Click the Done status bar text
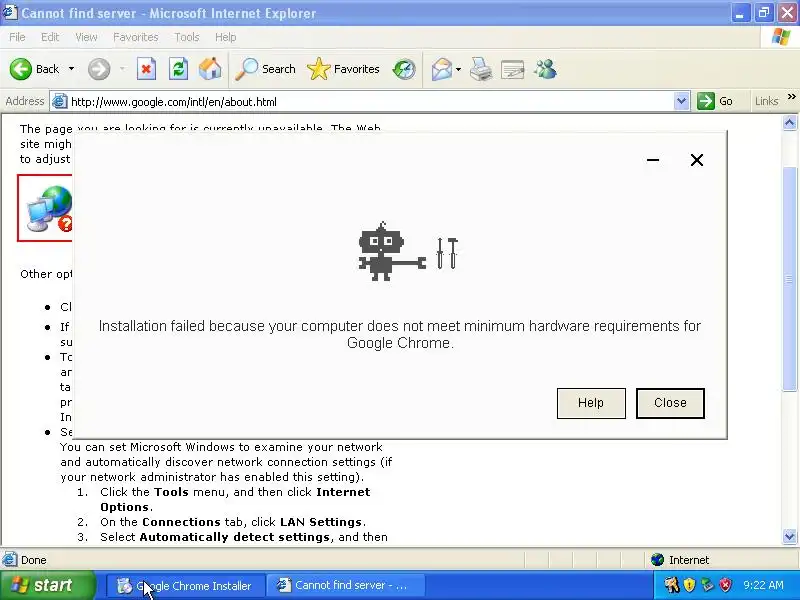The image size is (800, 600). (x=34, y=560)
